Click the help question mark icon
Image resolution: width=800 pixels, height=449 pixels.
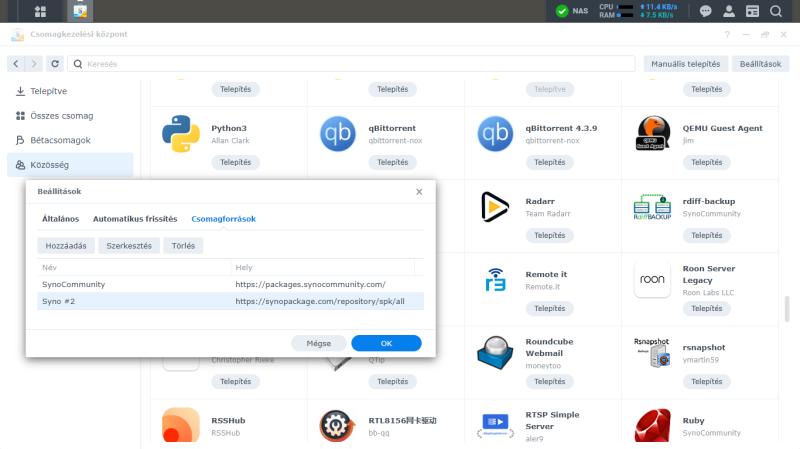click(x=727, y=35)
